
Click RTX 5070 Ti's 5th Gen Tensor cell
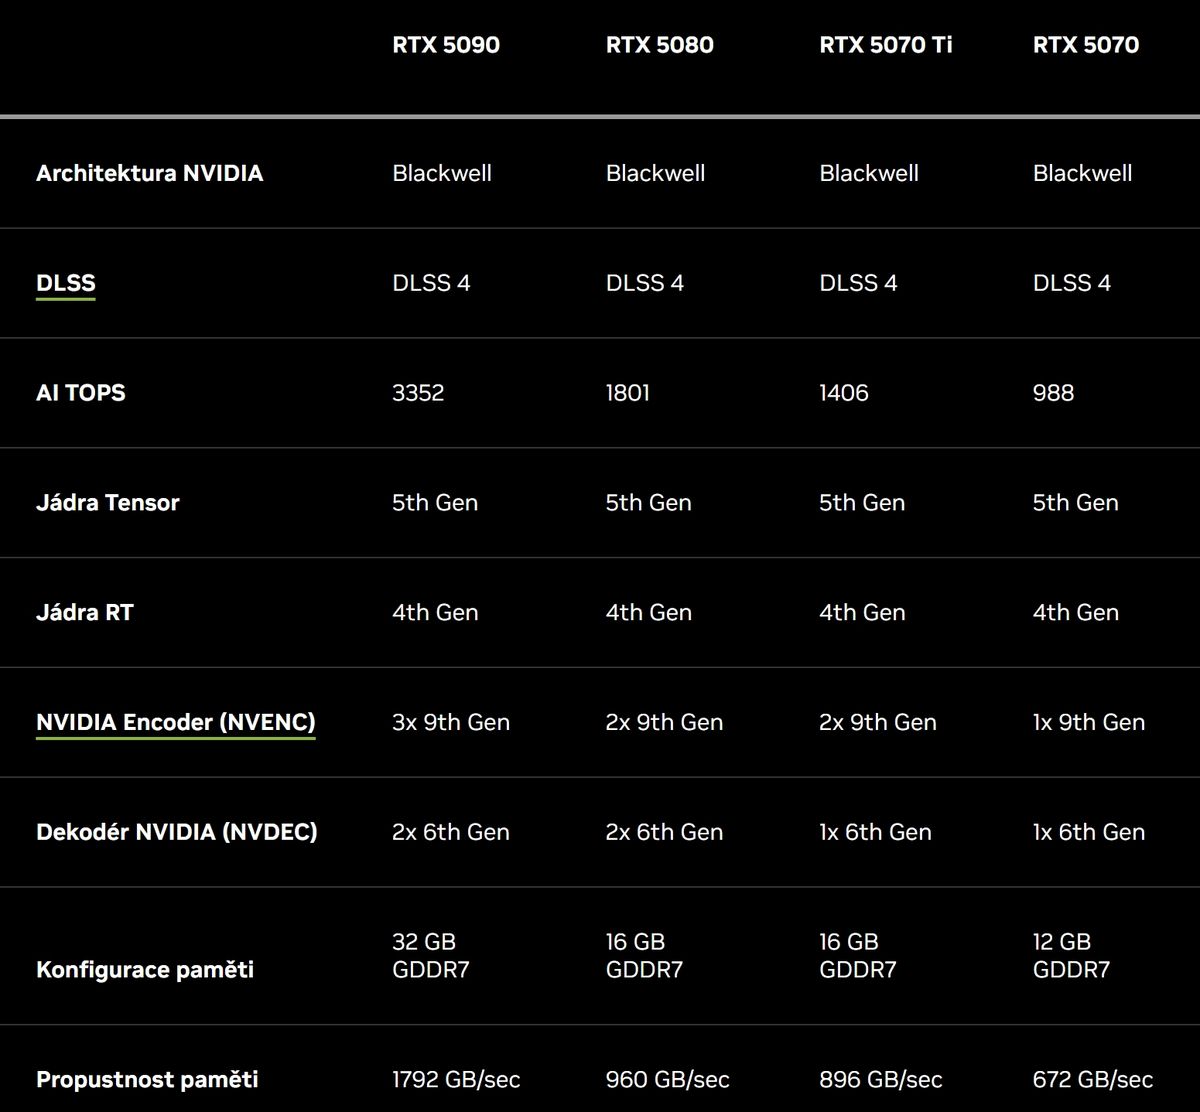862,502
